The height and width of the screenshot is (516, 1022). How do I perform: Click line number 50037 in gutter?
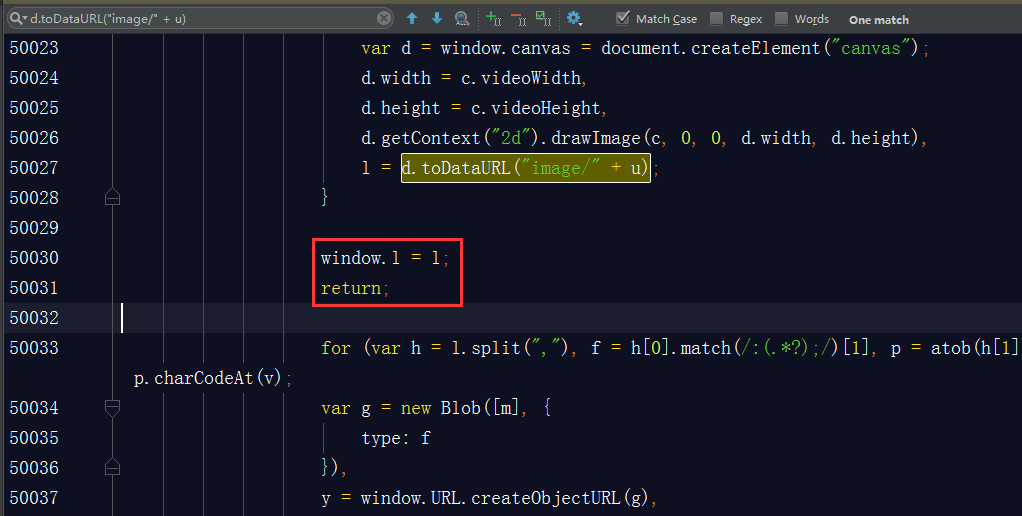[34, 498]
